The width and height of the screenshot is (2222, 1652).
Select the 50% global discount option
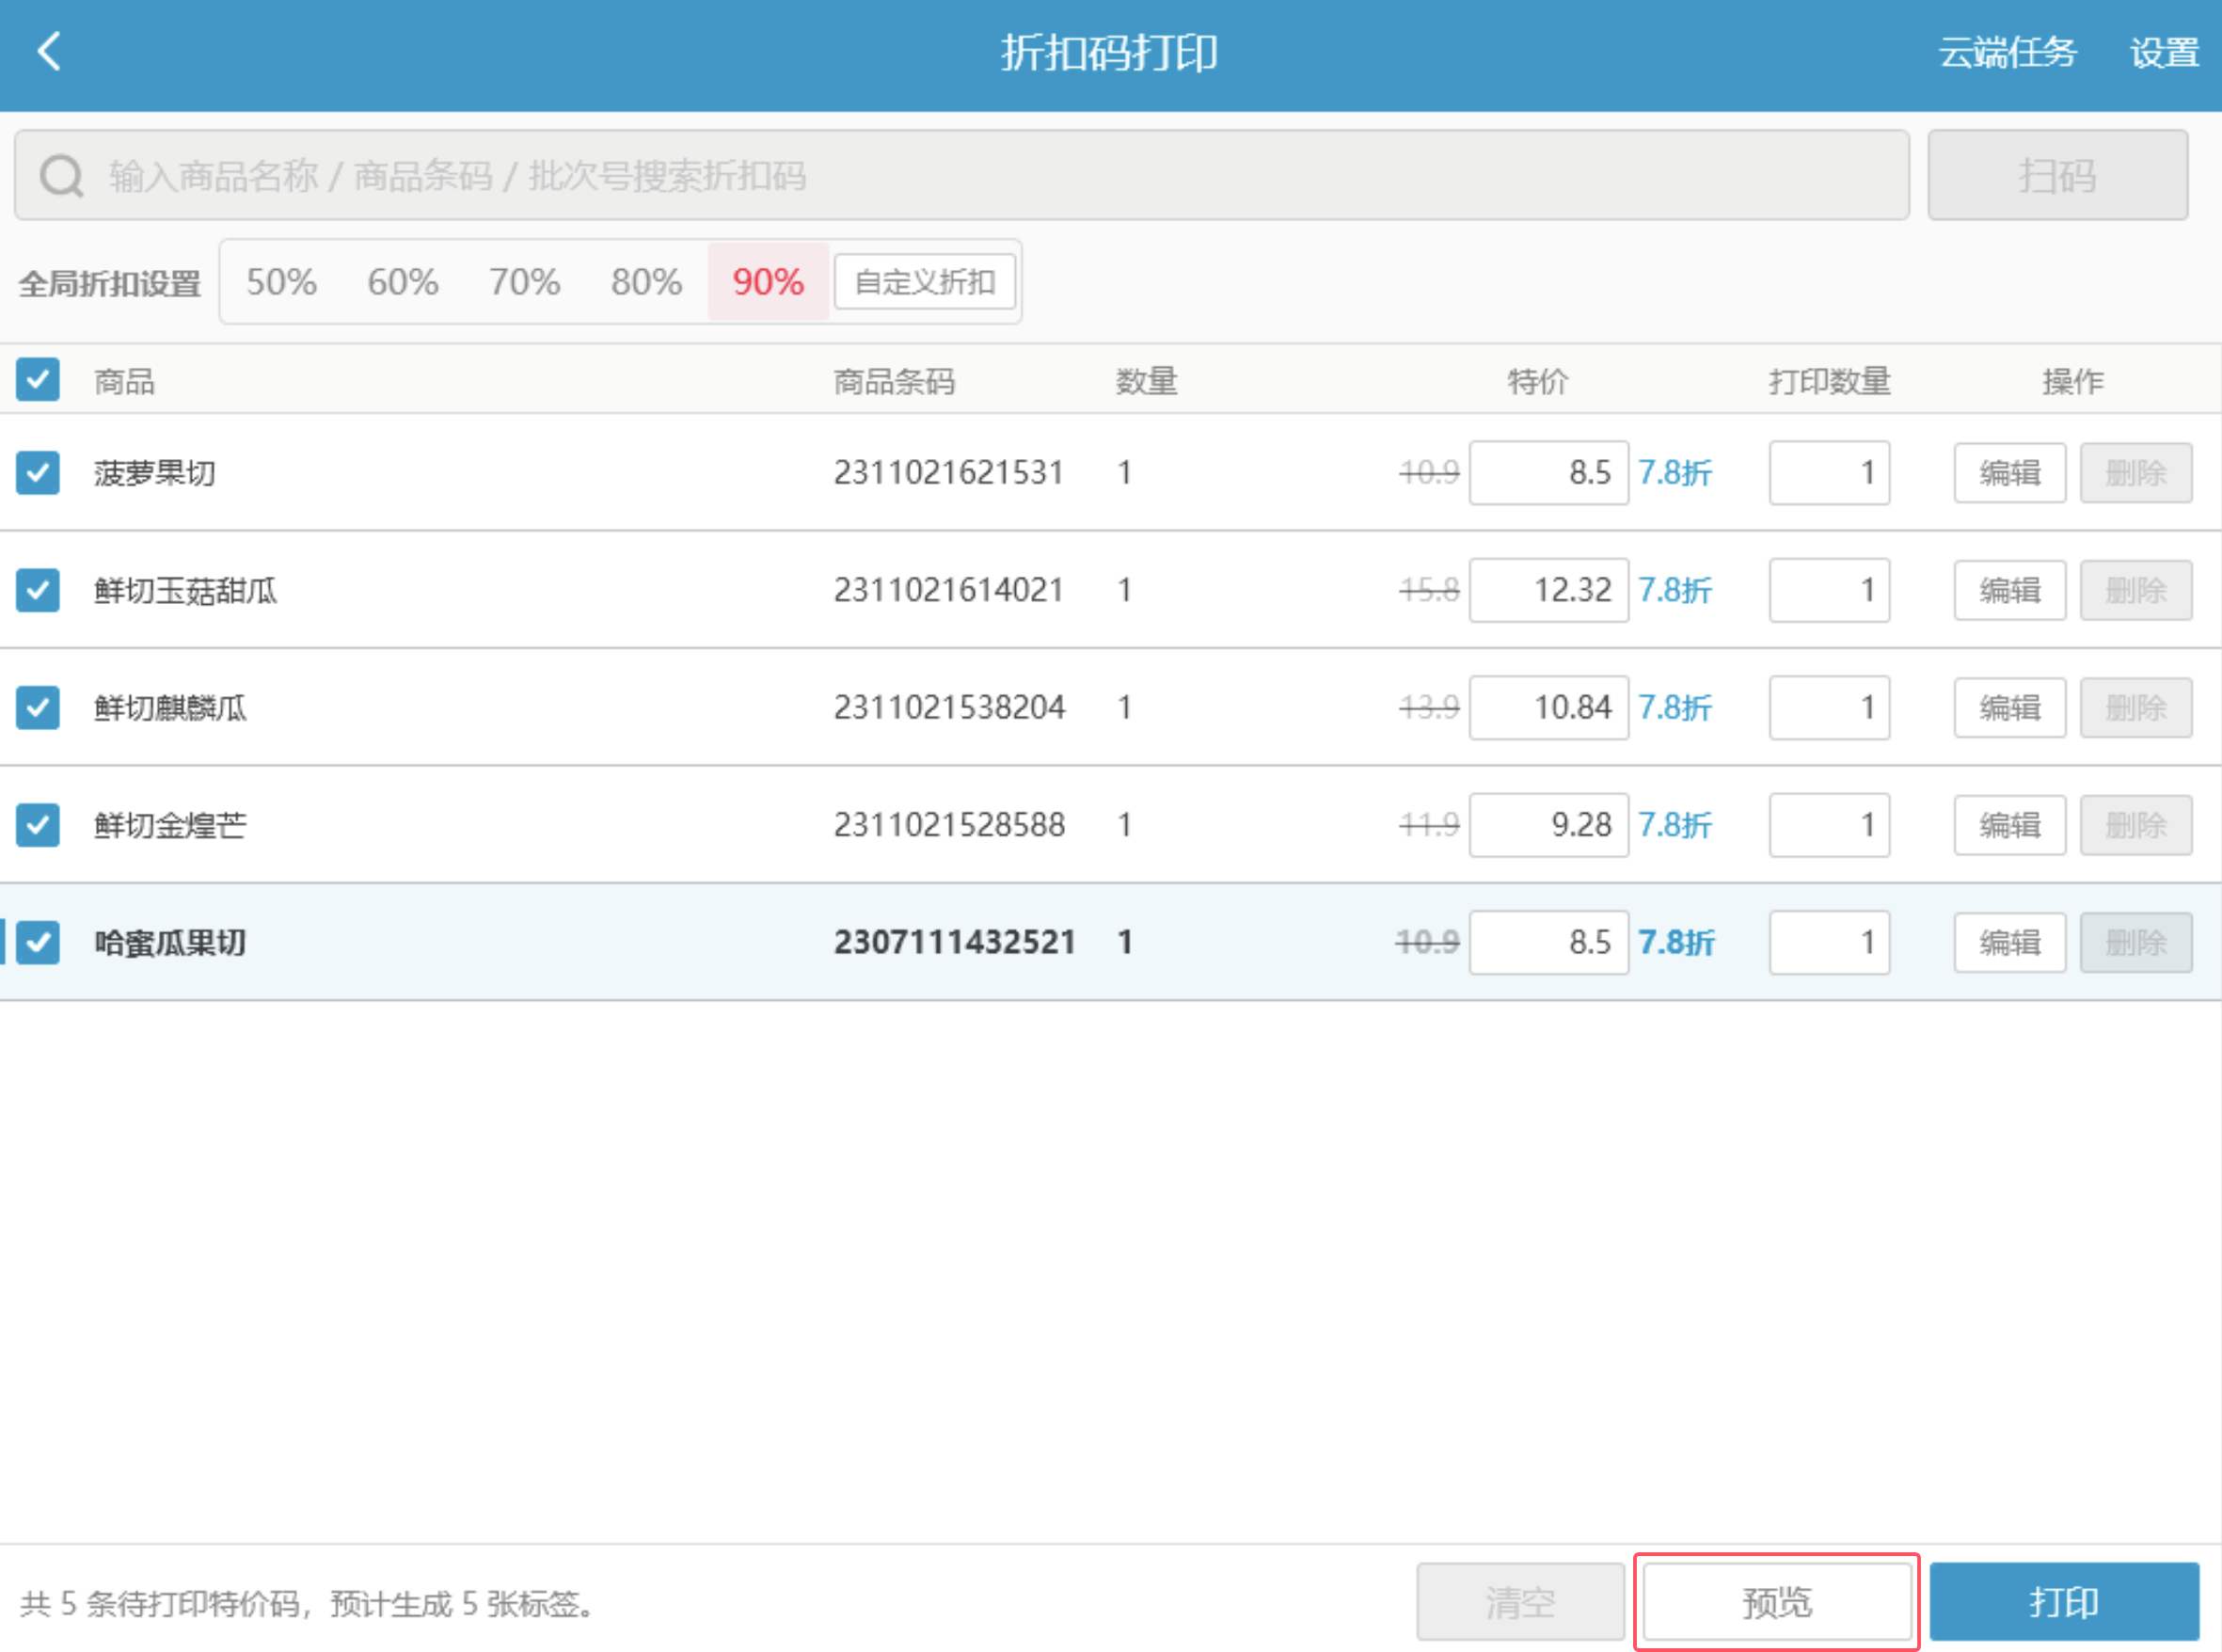click(281, 282)
